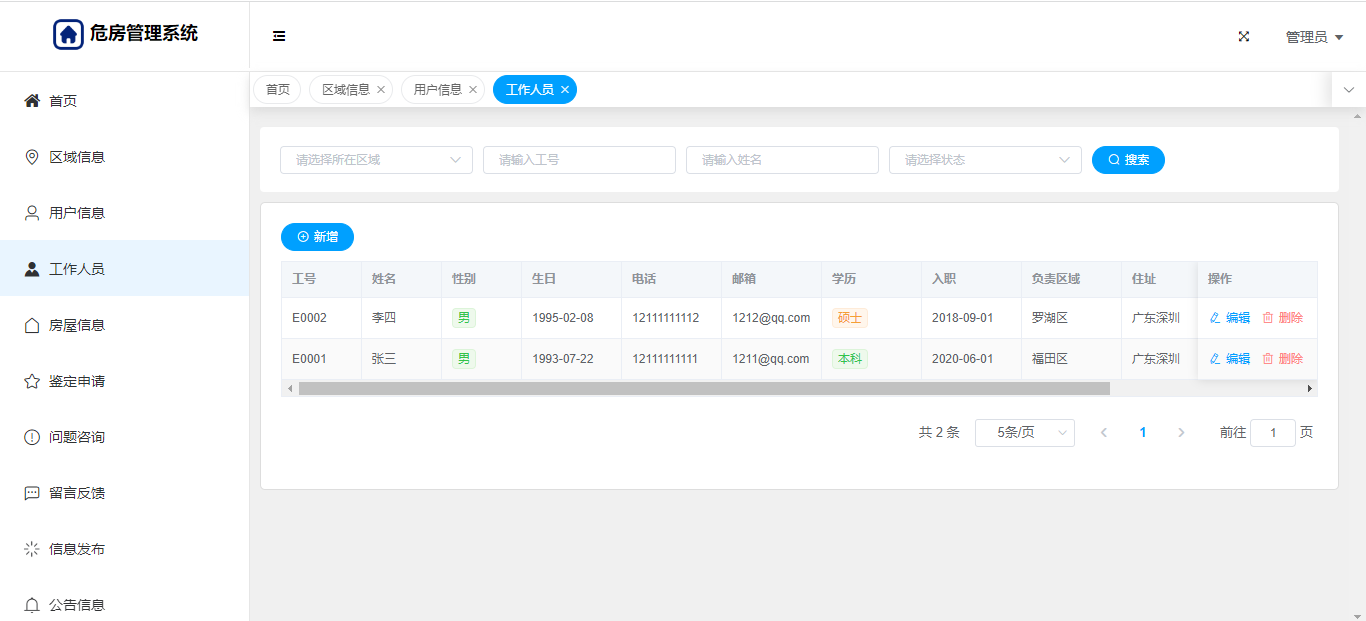This screenshot has height=621, width=1366.
Task: Click the 新增 button
Action: (x=317, y=237)
